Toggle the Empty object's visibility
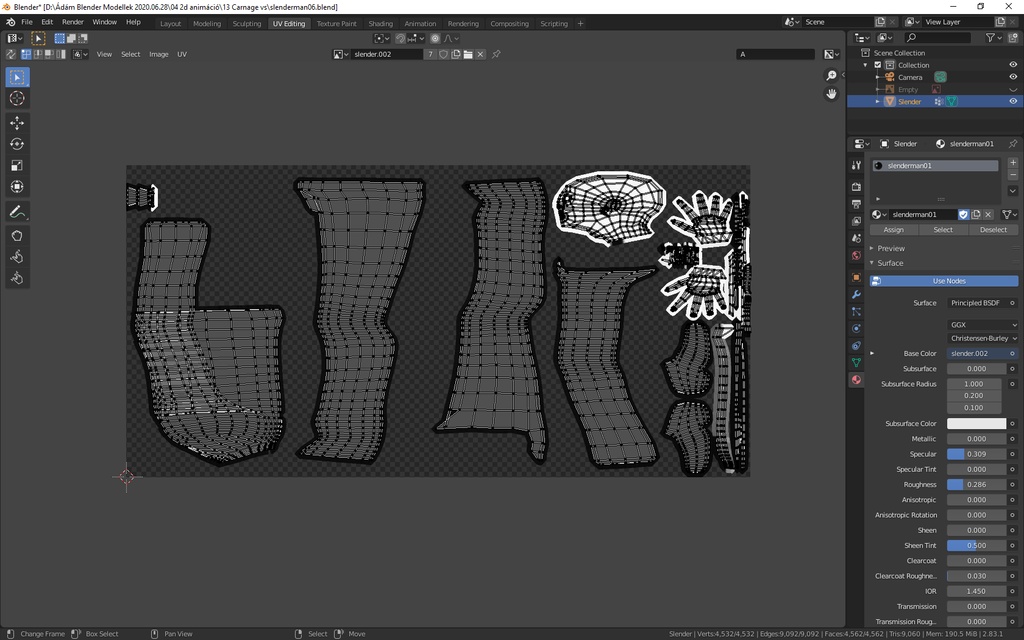This screenshot has height=640, width=1024. coord(1013,89)
